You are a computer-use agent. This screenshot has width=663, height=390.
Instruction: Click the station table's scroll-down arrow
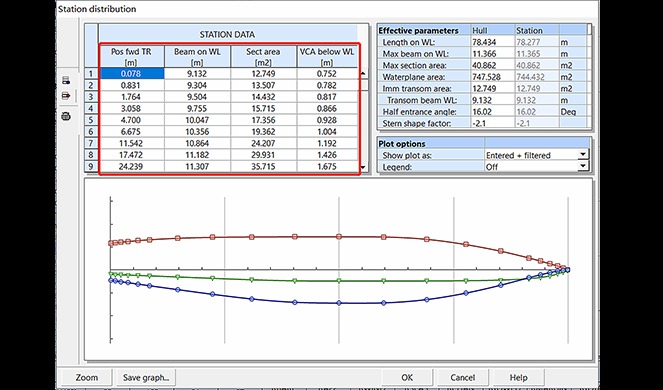(x=363, y=167)
